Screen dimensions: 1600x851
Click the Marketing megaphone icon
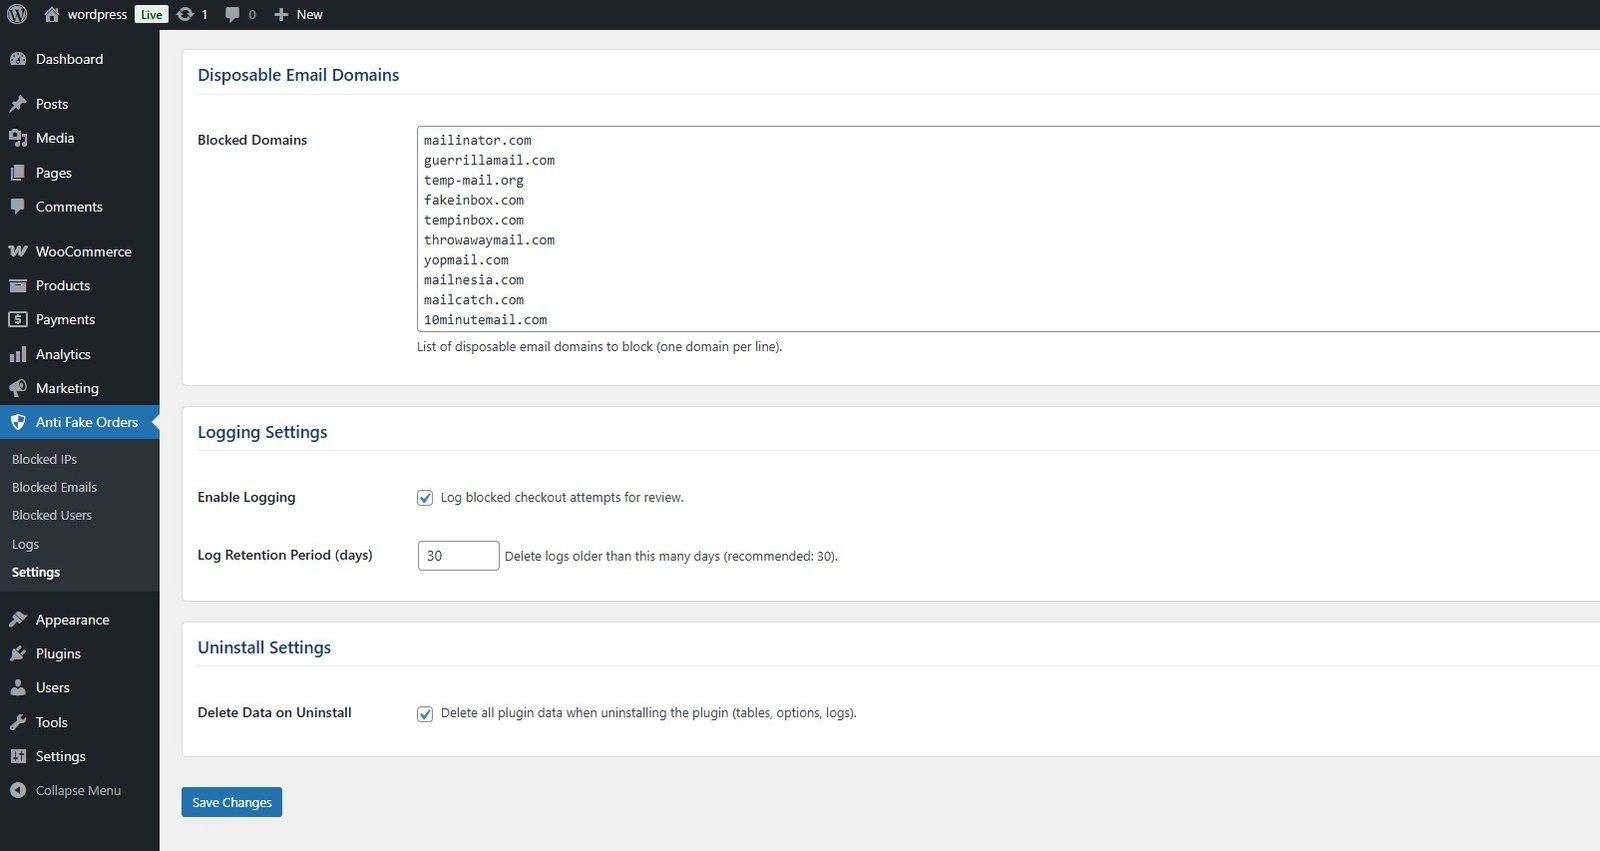(x=17, y=388)
